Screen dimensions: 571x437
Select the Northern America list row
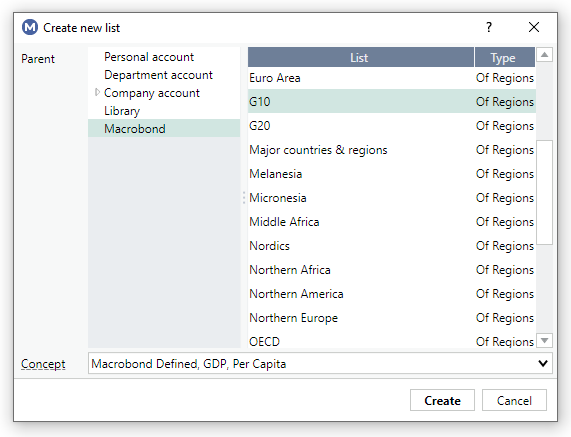391,294
